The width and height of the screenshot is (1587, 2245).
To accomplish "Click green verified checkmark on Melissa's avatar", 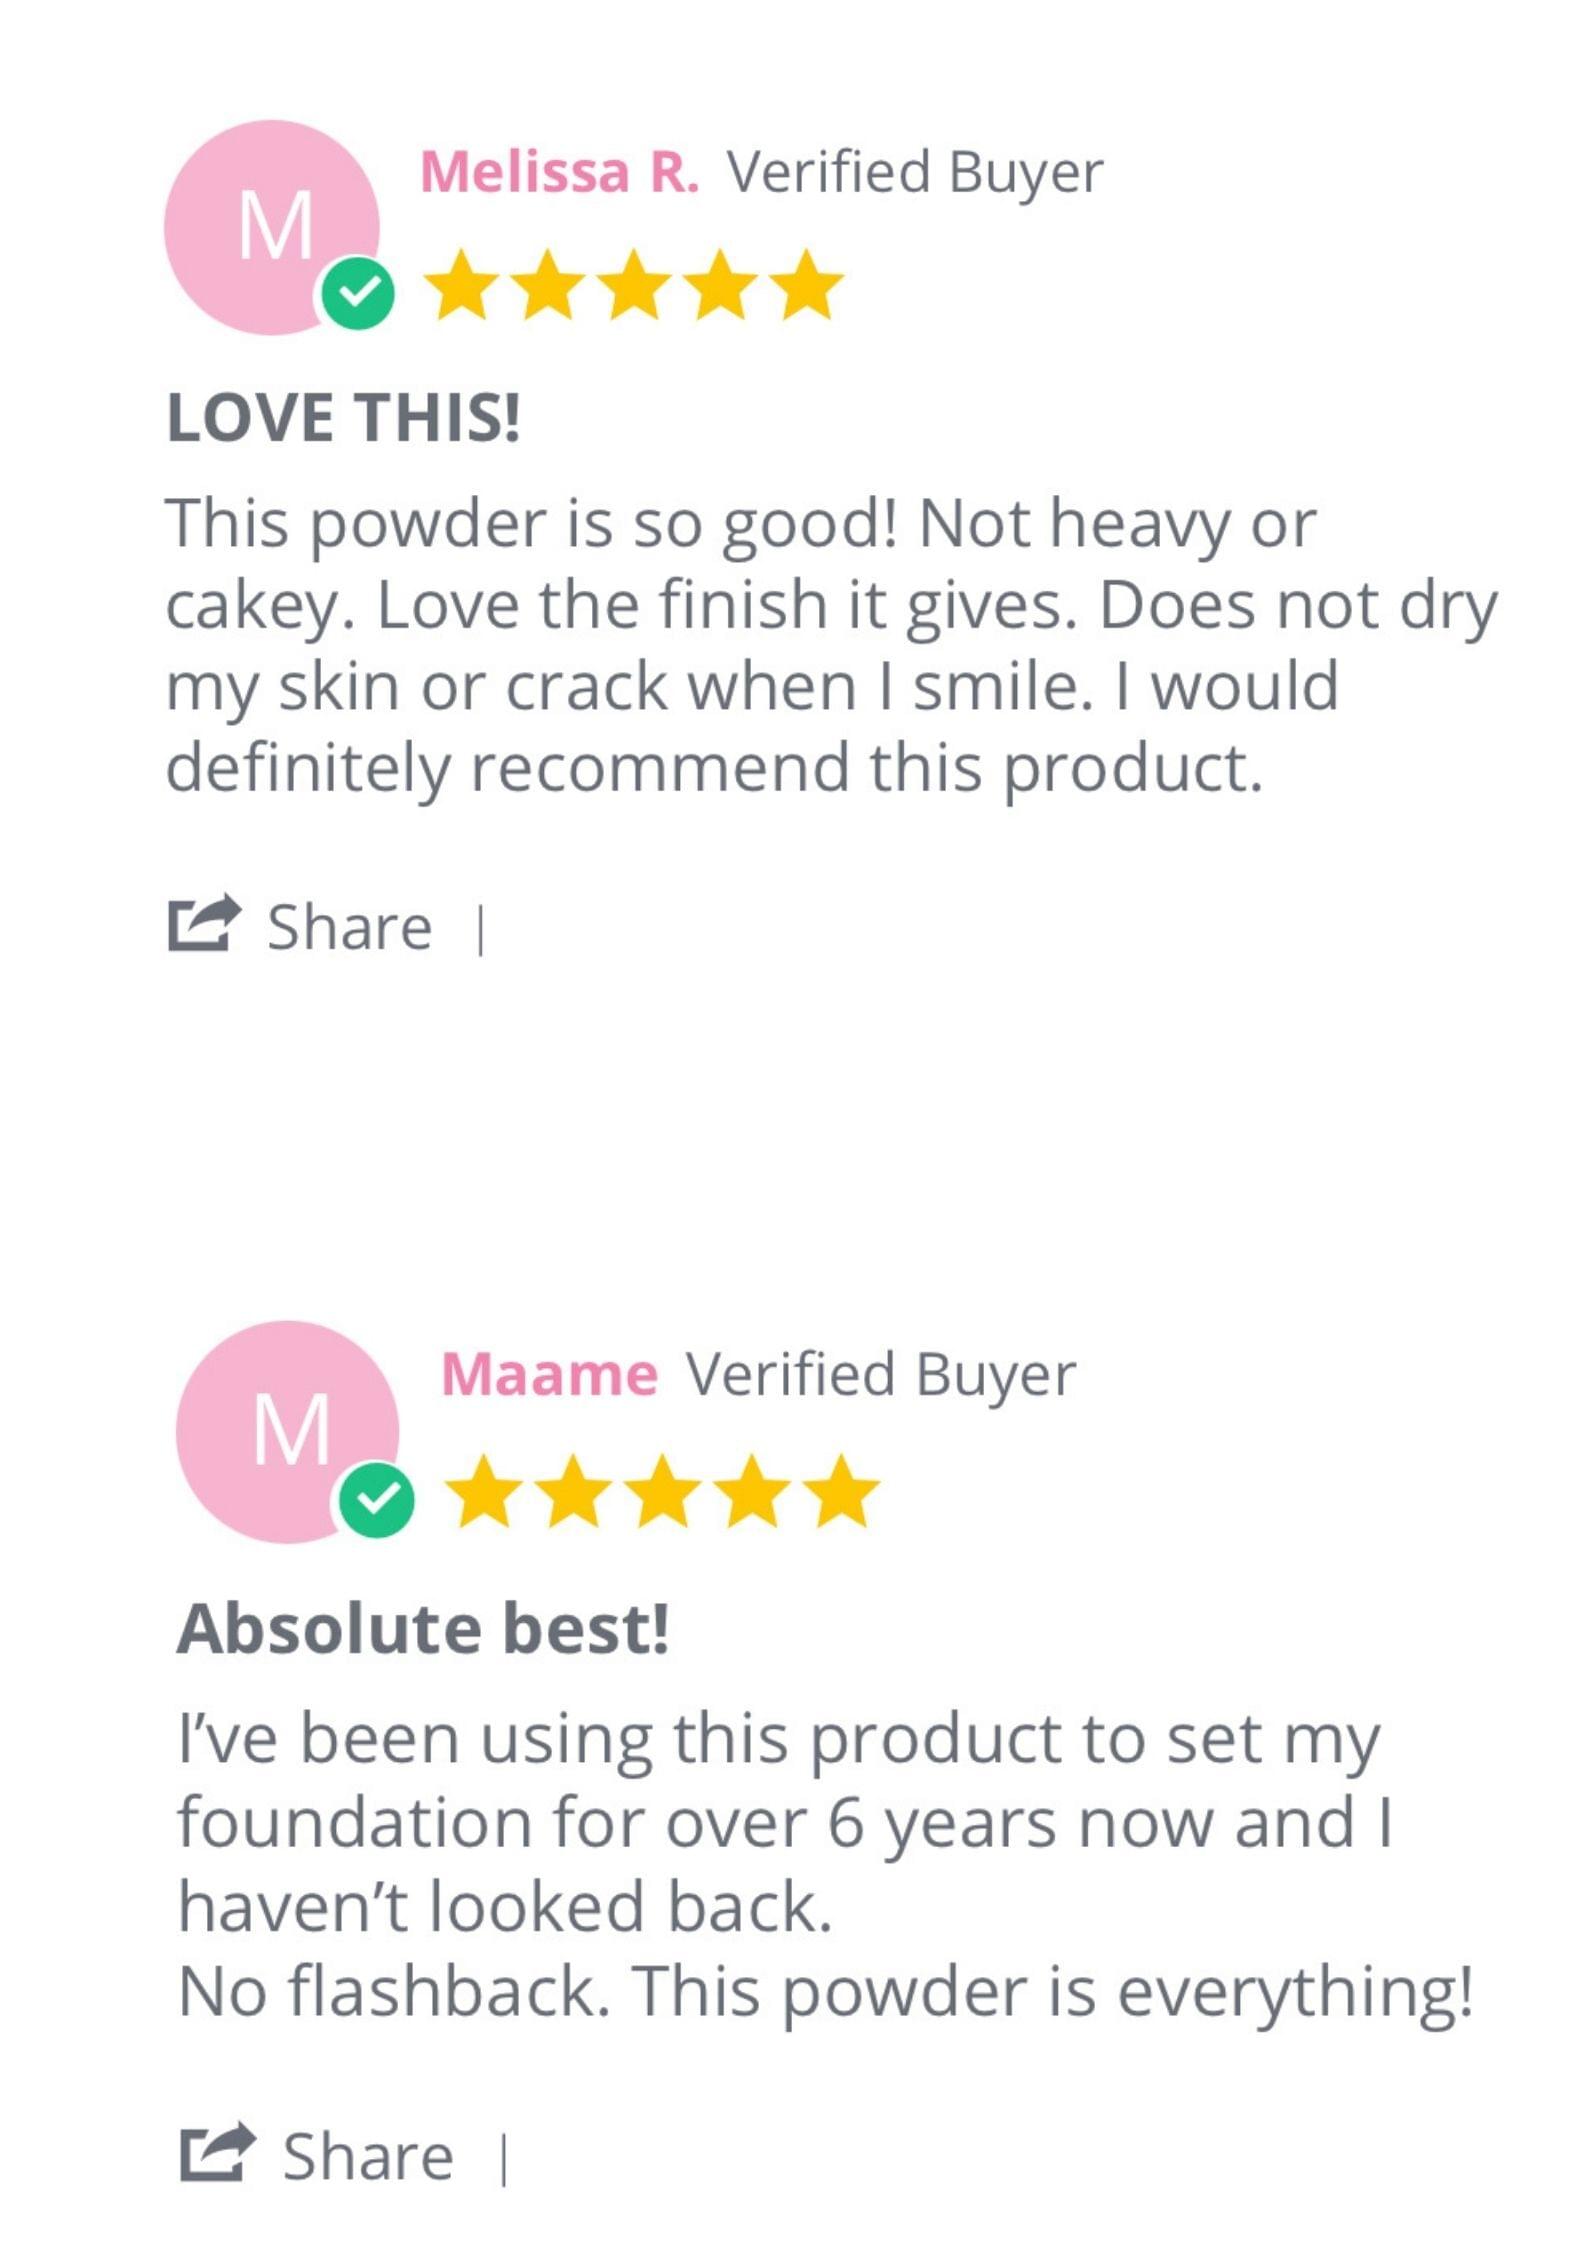I will [x=357, y=293].
